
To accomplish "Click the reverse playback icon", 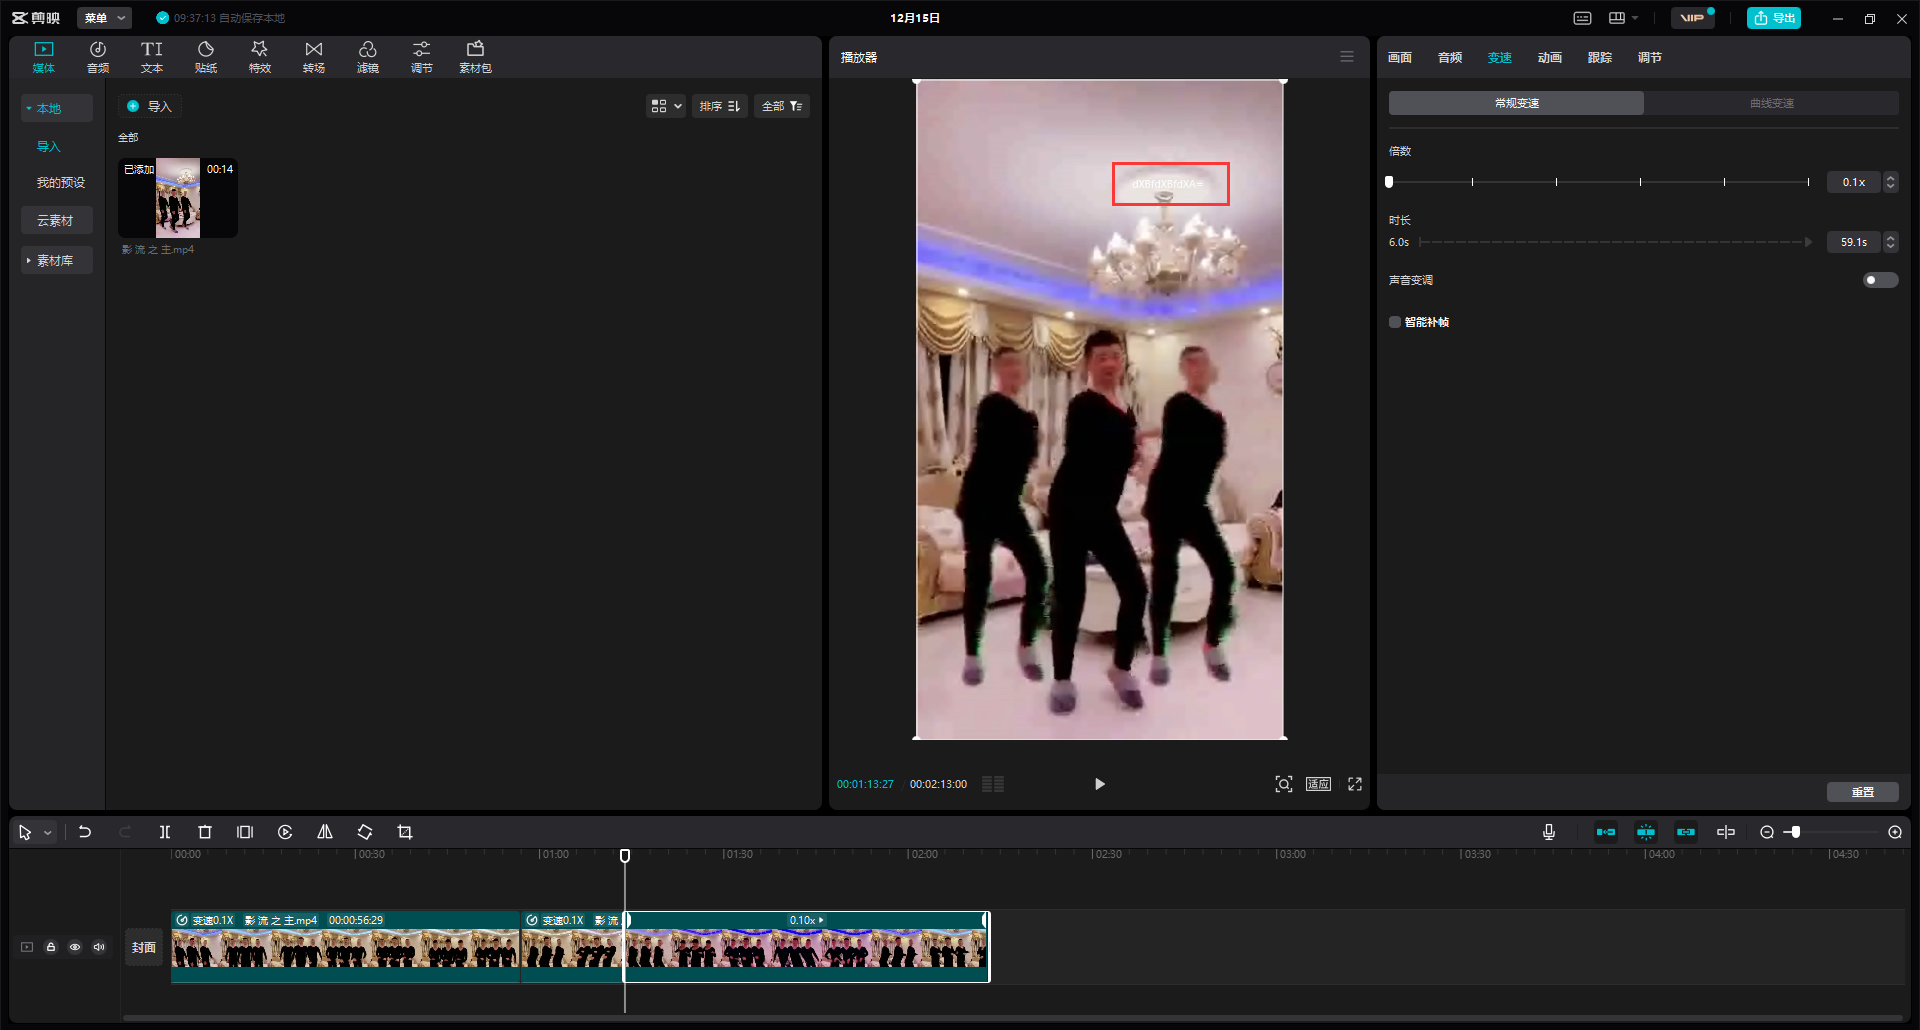I will tap(285, 832).
